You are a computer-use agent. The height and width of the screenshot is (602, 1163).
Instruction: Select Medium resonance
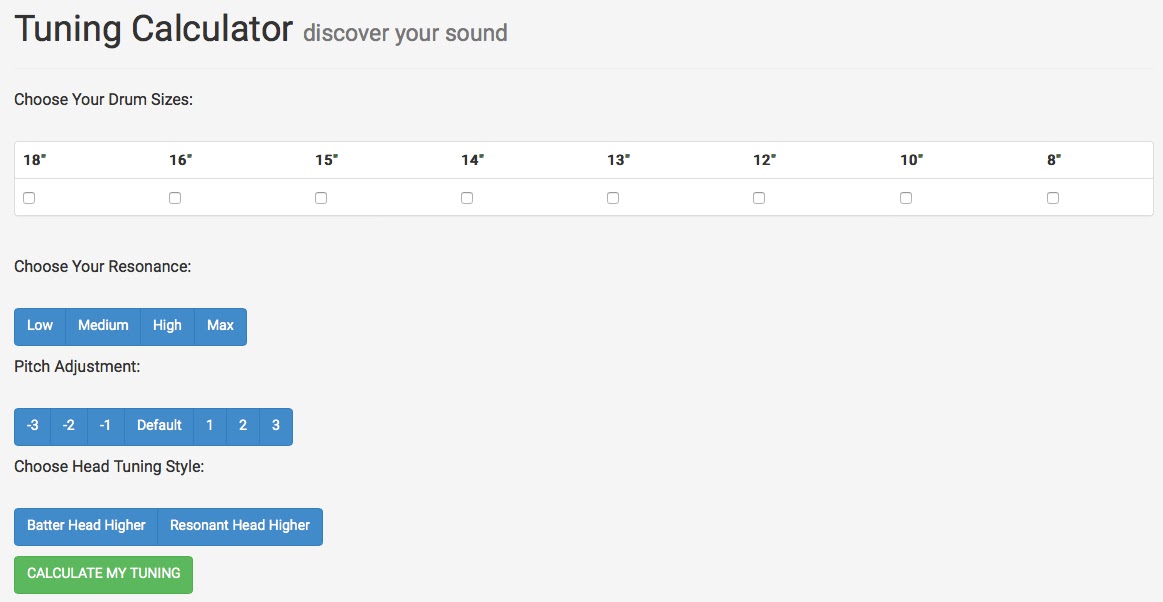pyautogui.click(x=102, y=326)
